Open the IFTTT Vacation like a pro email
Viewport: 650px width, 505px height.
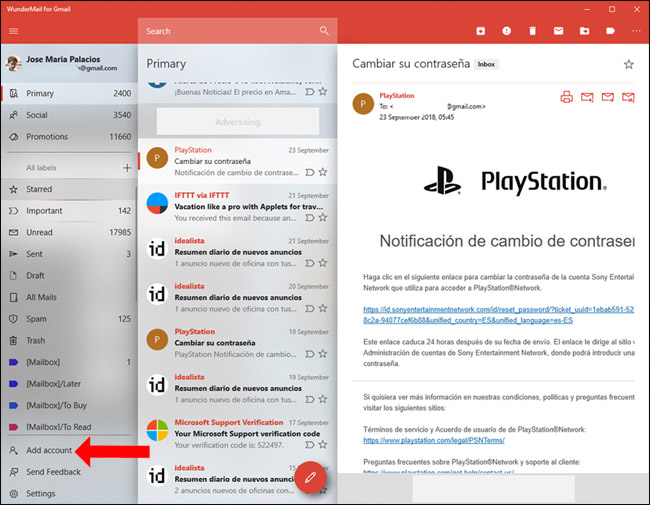click(x=238, y=206)
